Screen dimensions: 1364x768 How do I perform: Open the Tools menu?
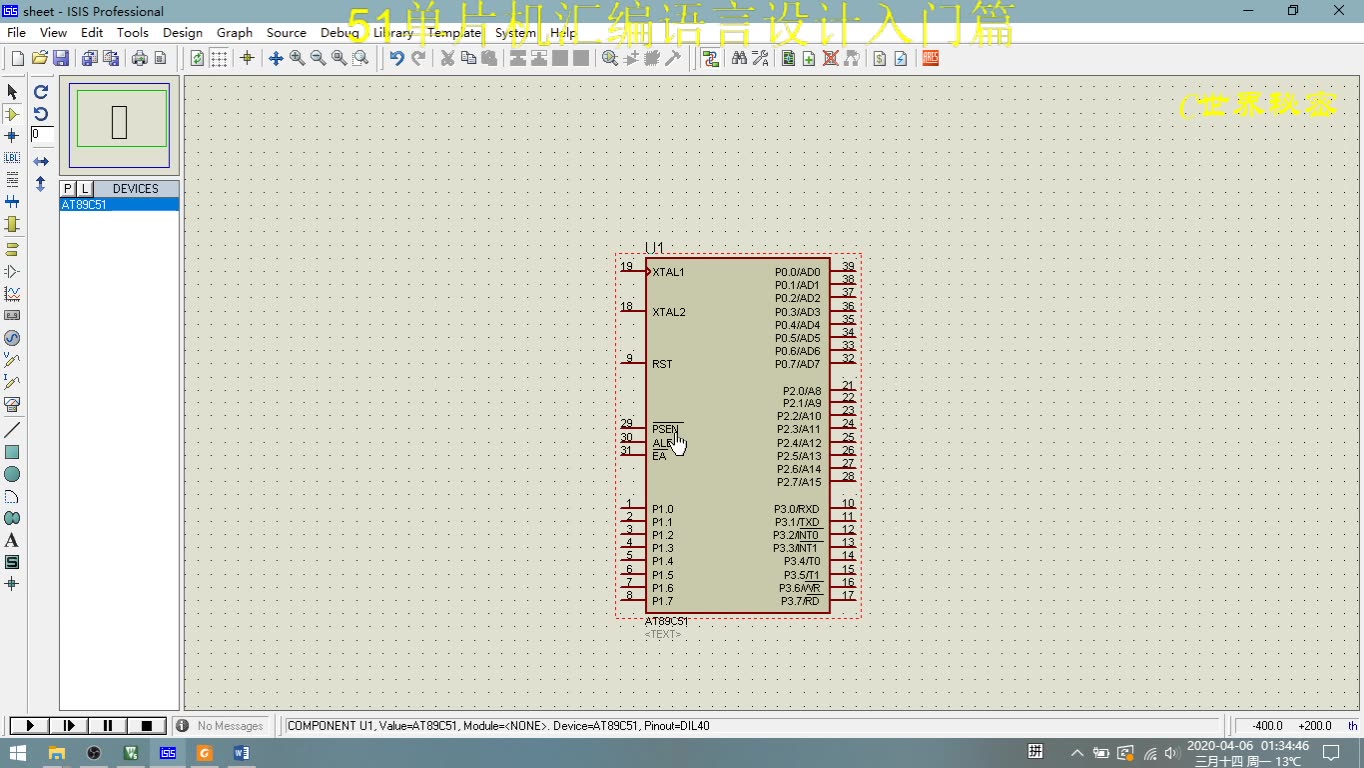[133, 33]
